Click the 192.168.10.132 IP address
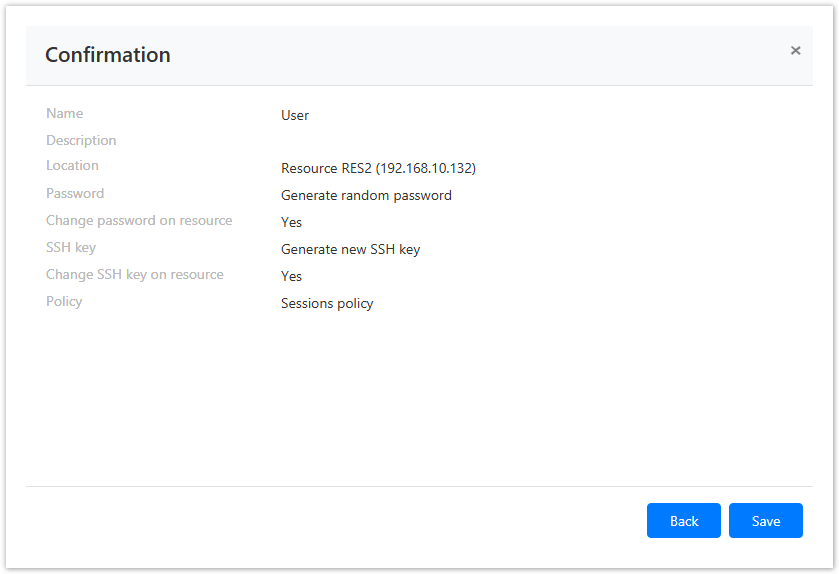Screen dimensions: 839x574 coord(425,168)
